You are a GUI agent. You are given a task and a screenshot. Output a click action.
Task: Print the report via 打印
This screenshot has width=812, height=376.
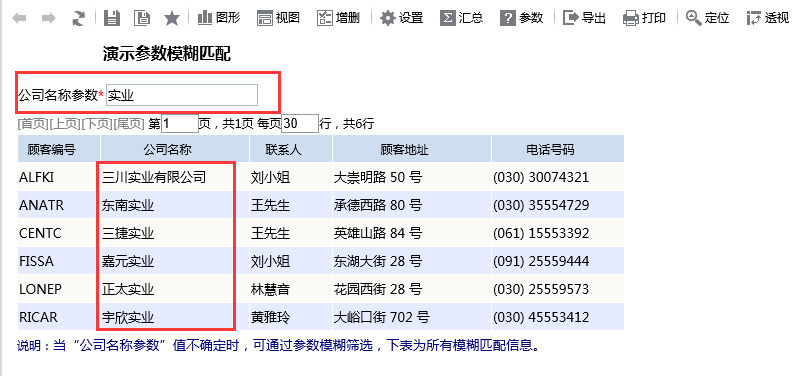pos(644,18)
